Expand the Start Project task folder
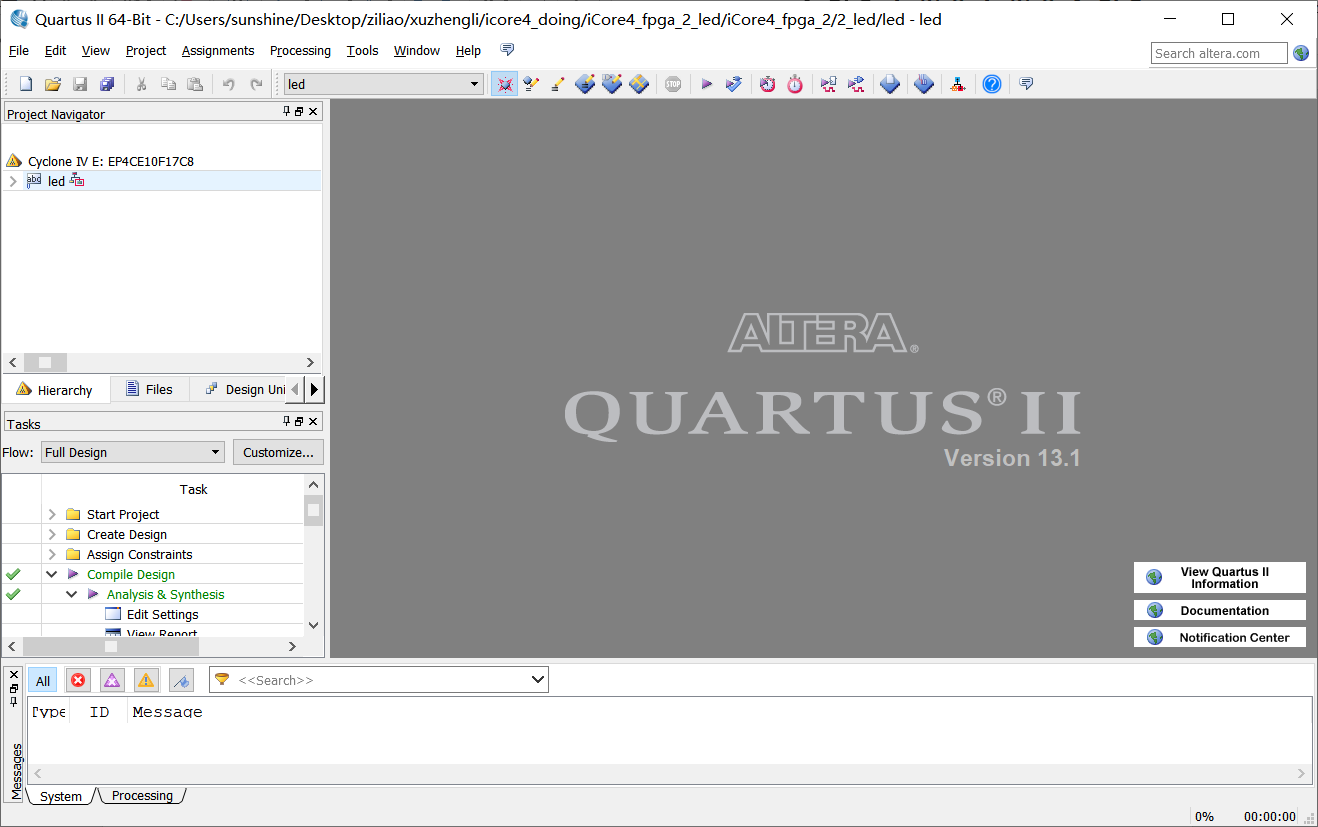Screen dimensions: 1318x827 [x=52, y=514]
